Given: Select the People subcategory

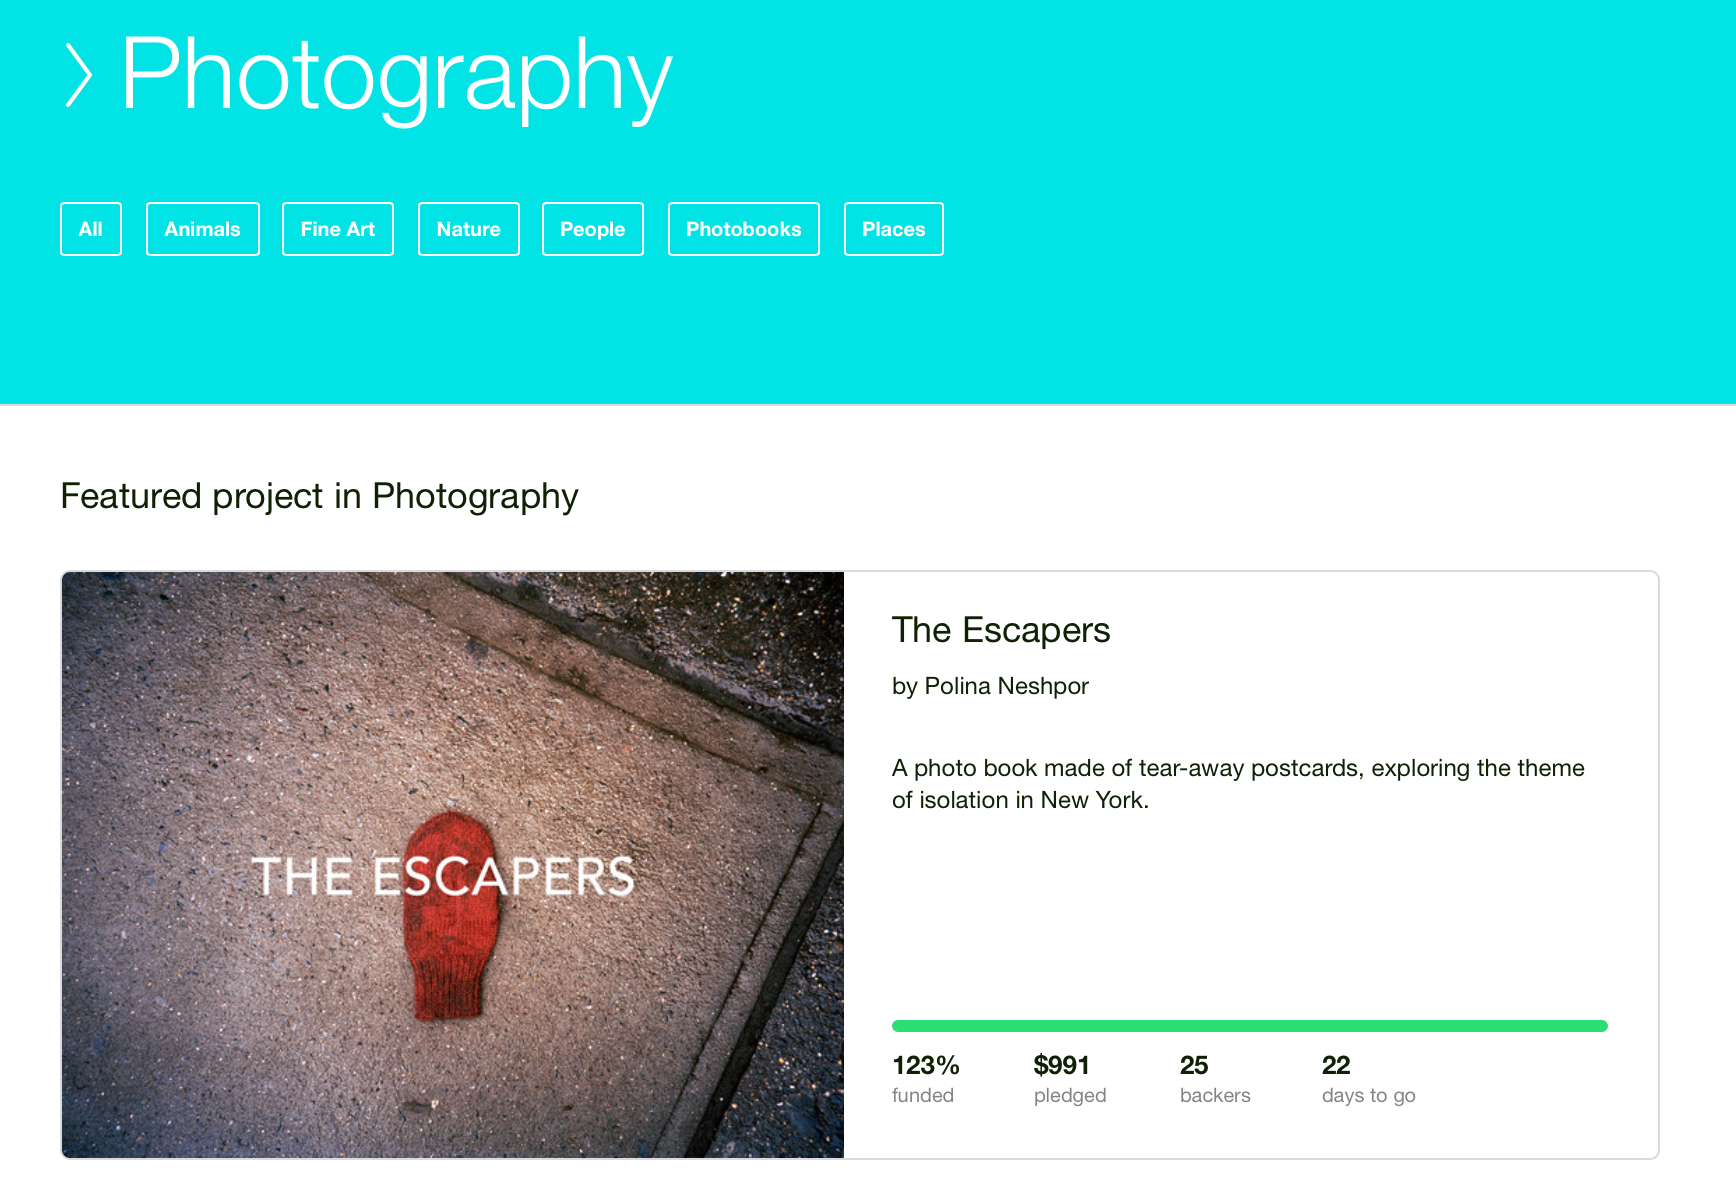Looking at the screenshot, I should pyautogui.click(x=593, y=229).
